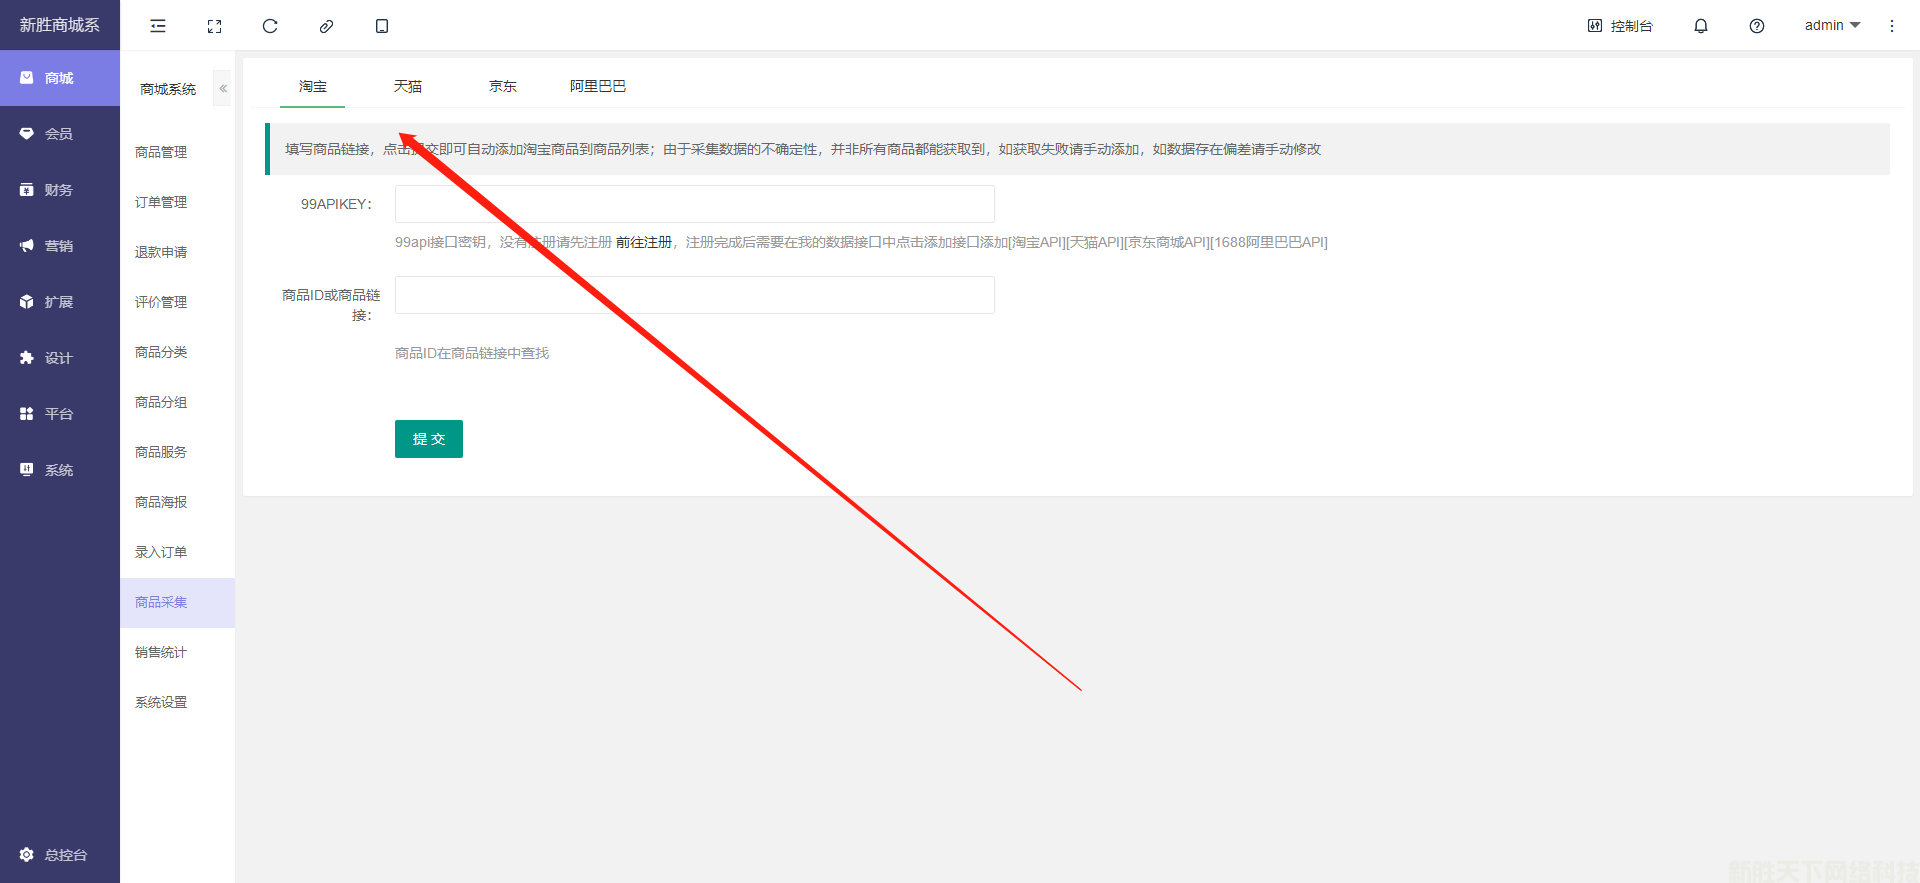The image size is (1920, 883).
Task: Click the 前往注册 registration link
Action: pyautogui.click(x=644, y=242)
